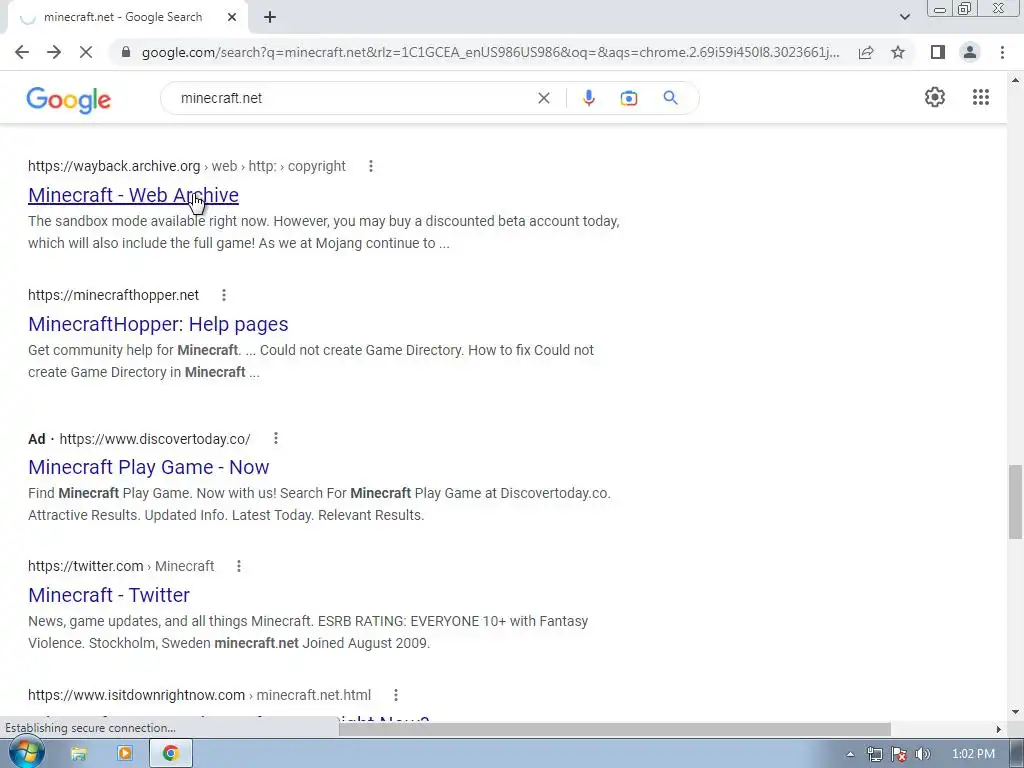This screenshot has width=1024, height=768.
Task: Click the vertical scrollbar thumb
Action: coord(1015,502)
